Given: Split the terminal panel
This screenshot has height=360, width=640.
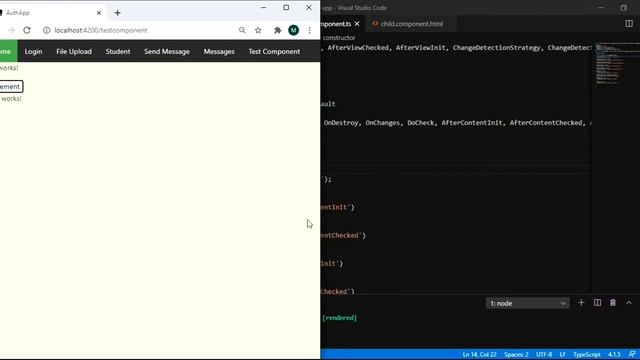Looking at the screenshot, I should point(597,303).
